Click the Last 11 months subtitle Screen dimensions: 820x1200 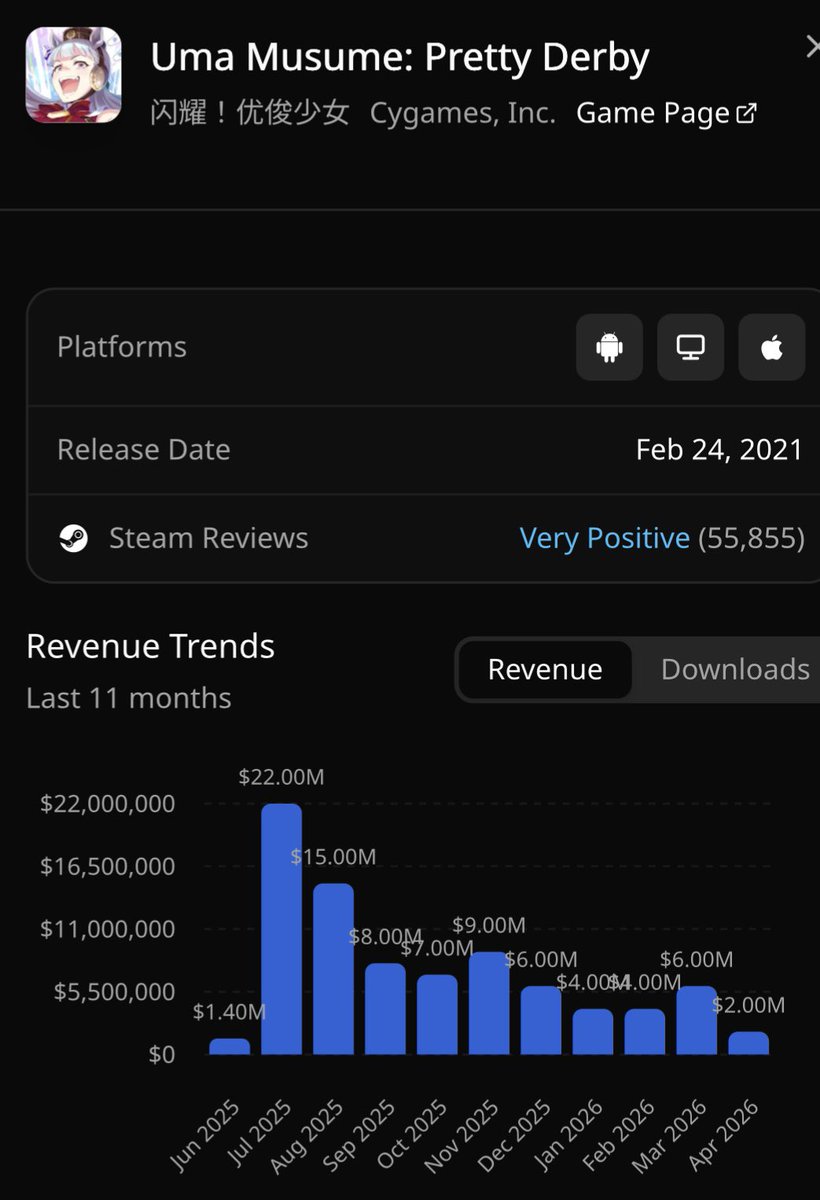pos(129,698)
